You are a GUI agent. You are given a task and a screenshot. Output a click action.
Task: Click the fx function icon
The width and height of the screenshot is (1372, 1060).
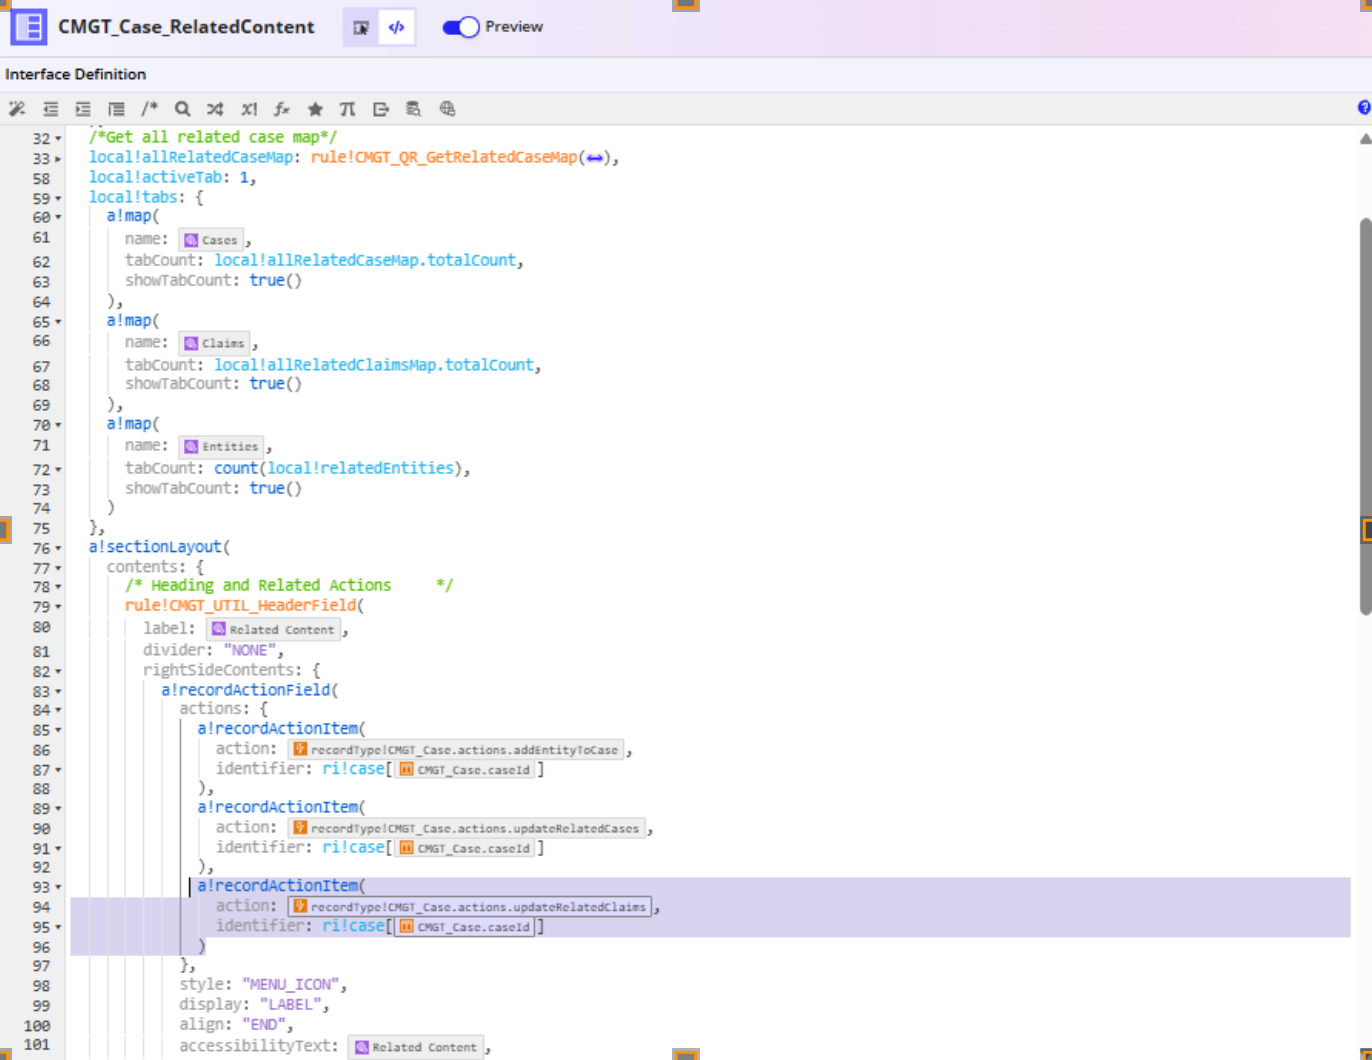282,109
